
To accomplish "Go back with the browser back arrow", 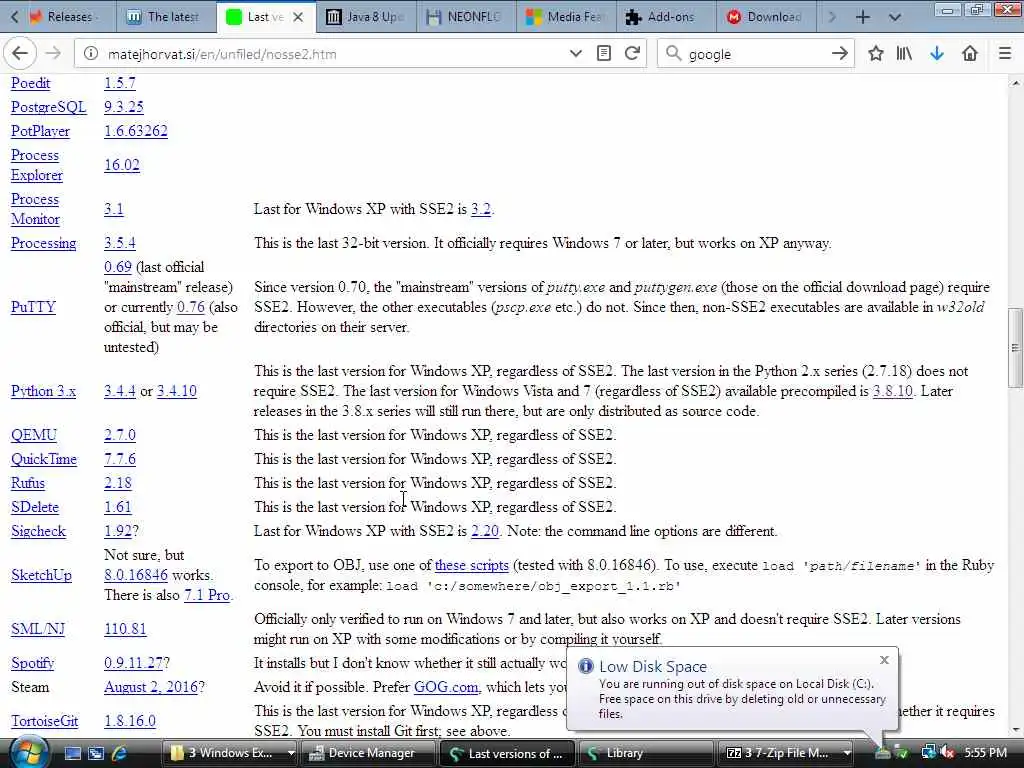I will click(20, 54).
